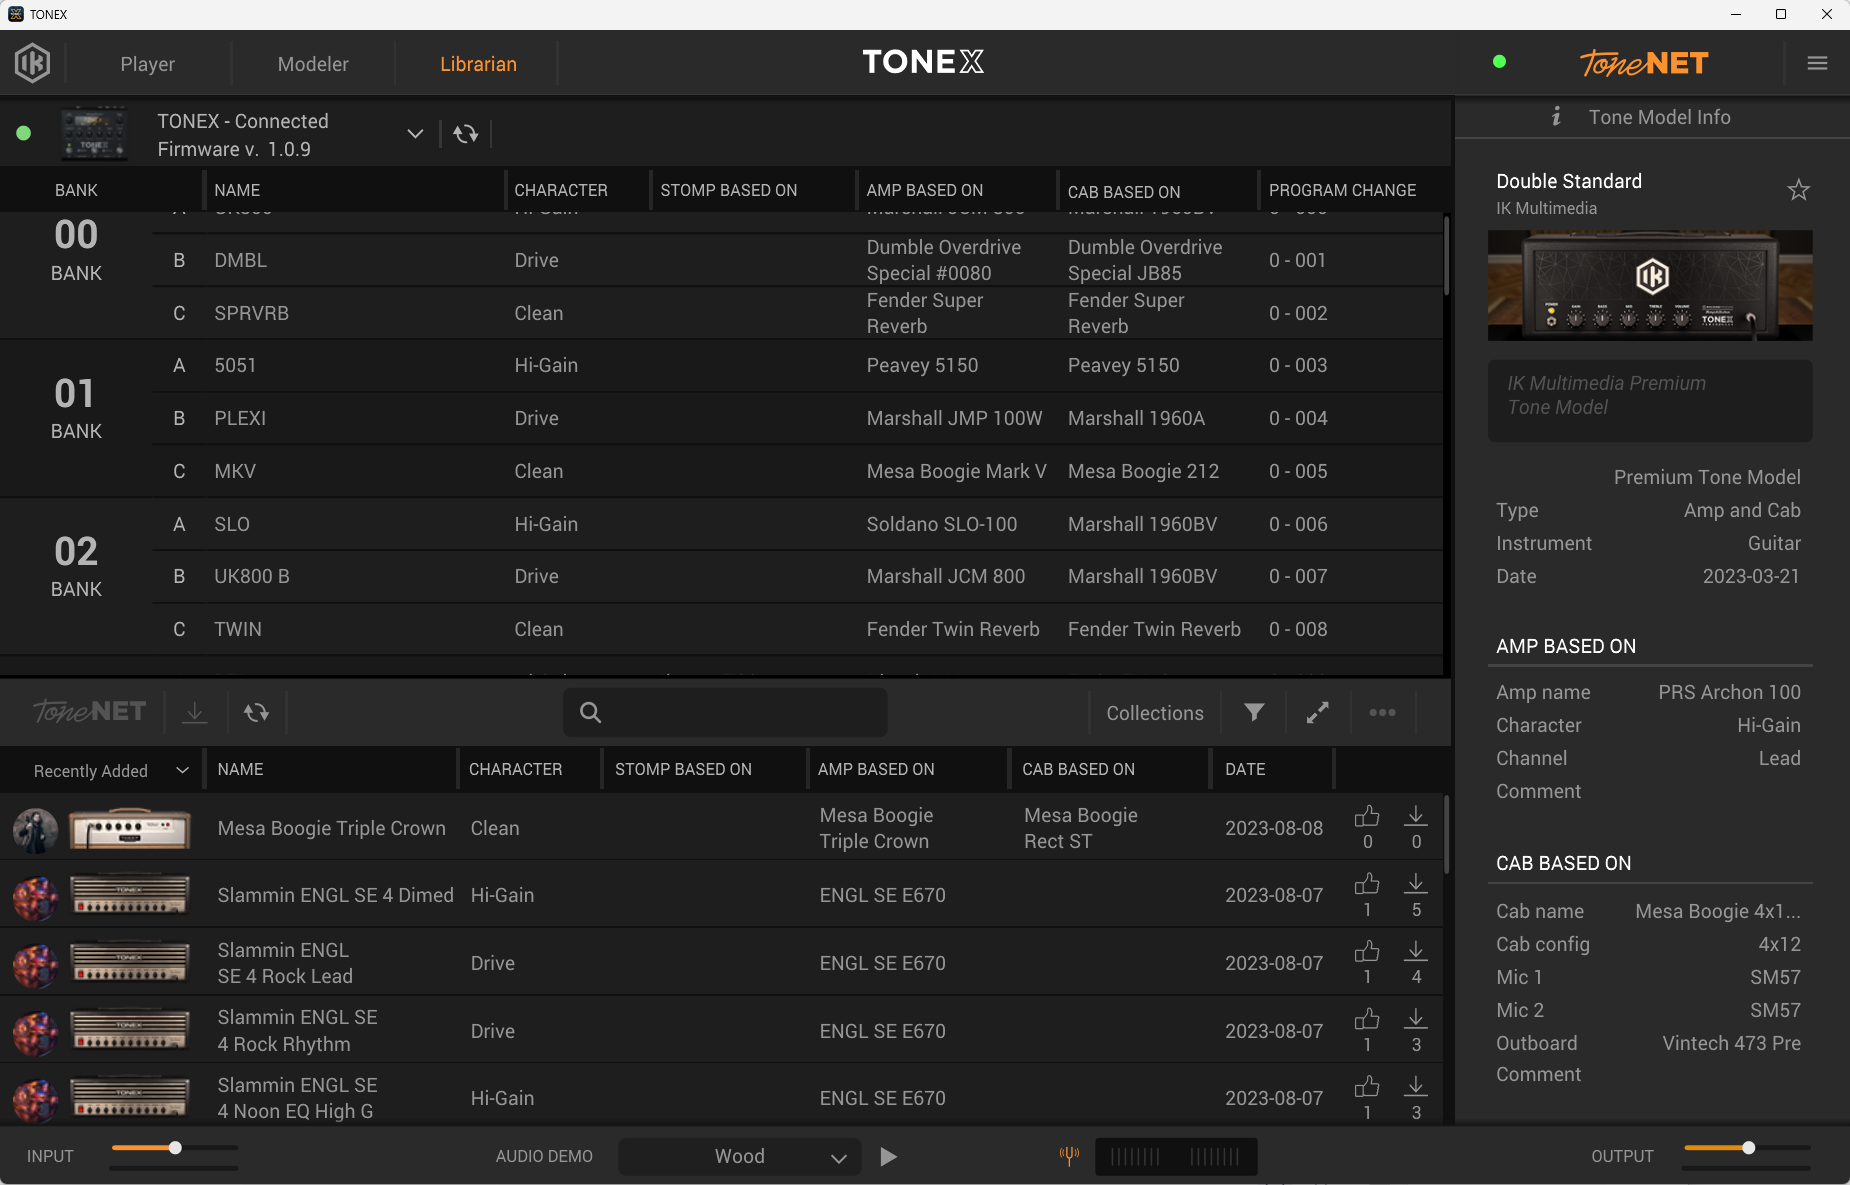Image resolution: width=1850 pixels, height=1185 pixels.
Task: Open the ToneNET logo link in header
Action: [1644, 63]
